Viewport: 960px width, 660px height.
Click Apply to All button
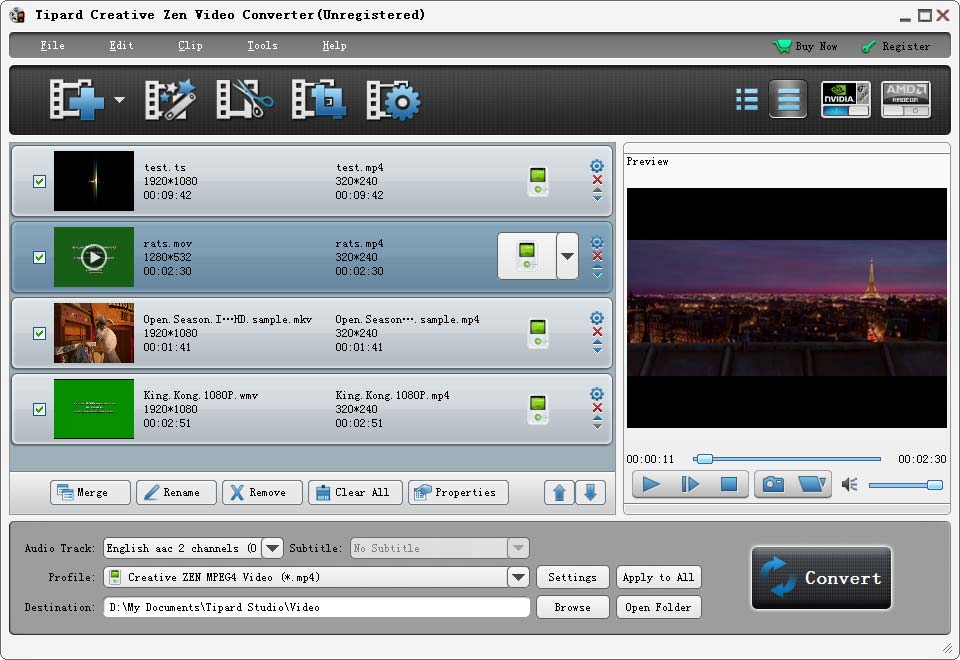point(659,577)
